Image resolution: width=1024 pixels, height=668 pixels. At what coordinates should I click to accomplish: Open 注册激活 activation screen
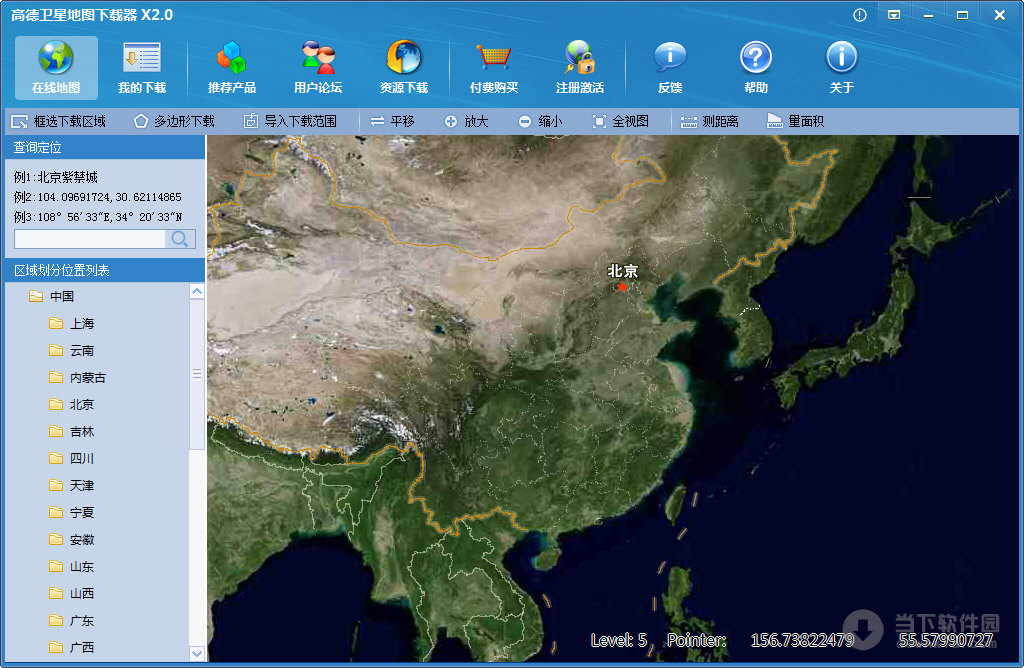pos(581,65)
